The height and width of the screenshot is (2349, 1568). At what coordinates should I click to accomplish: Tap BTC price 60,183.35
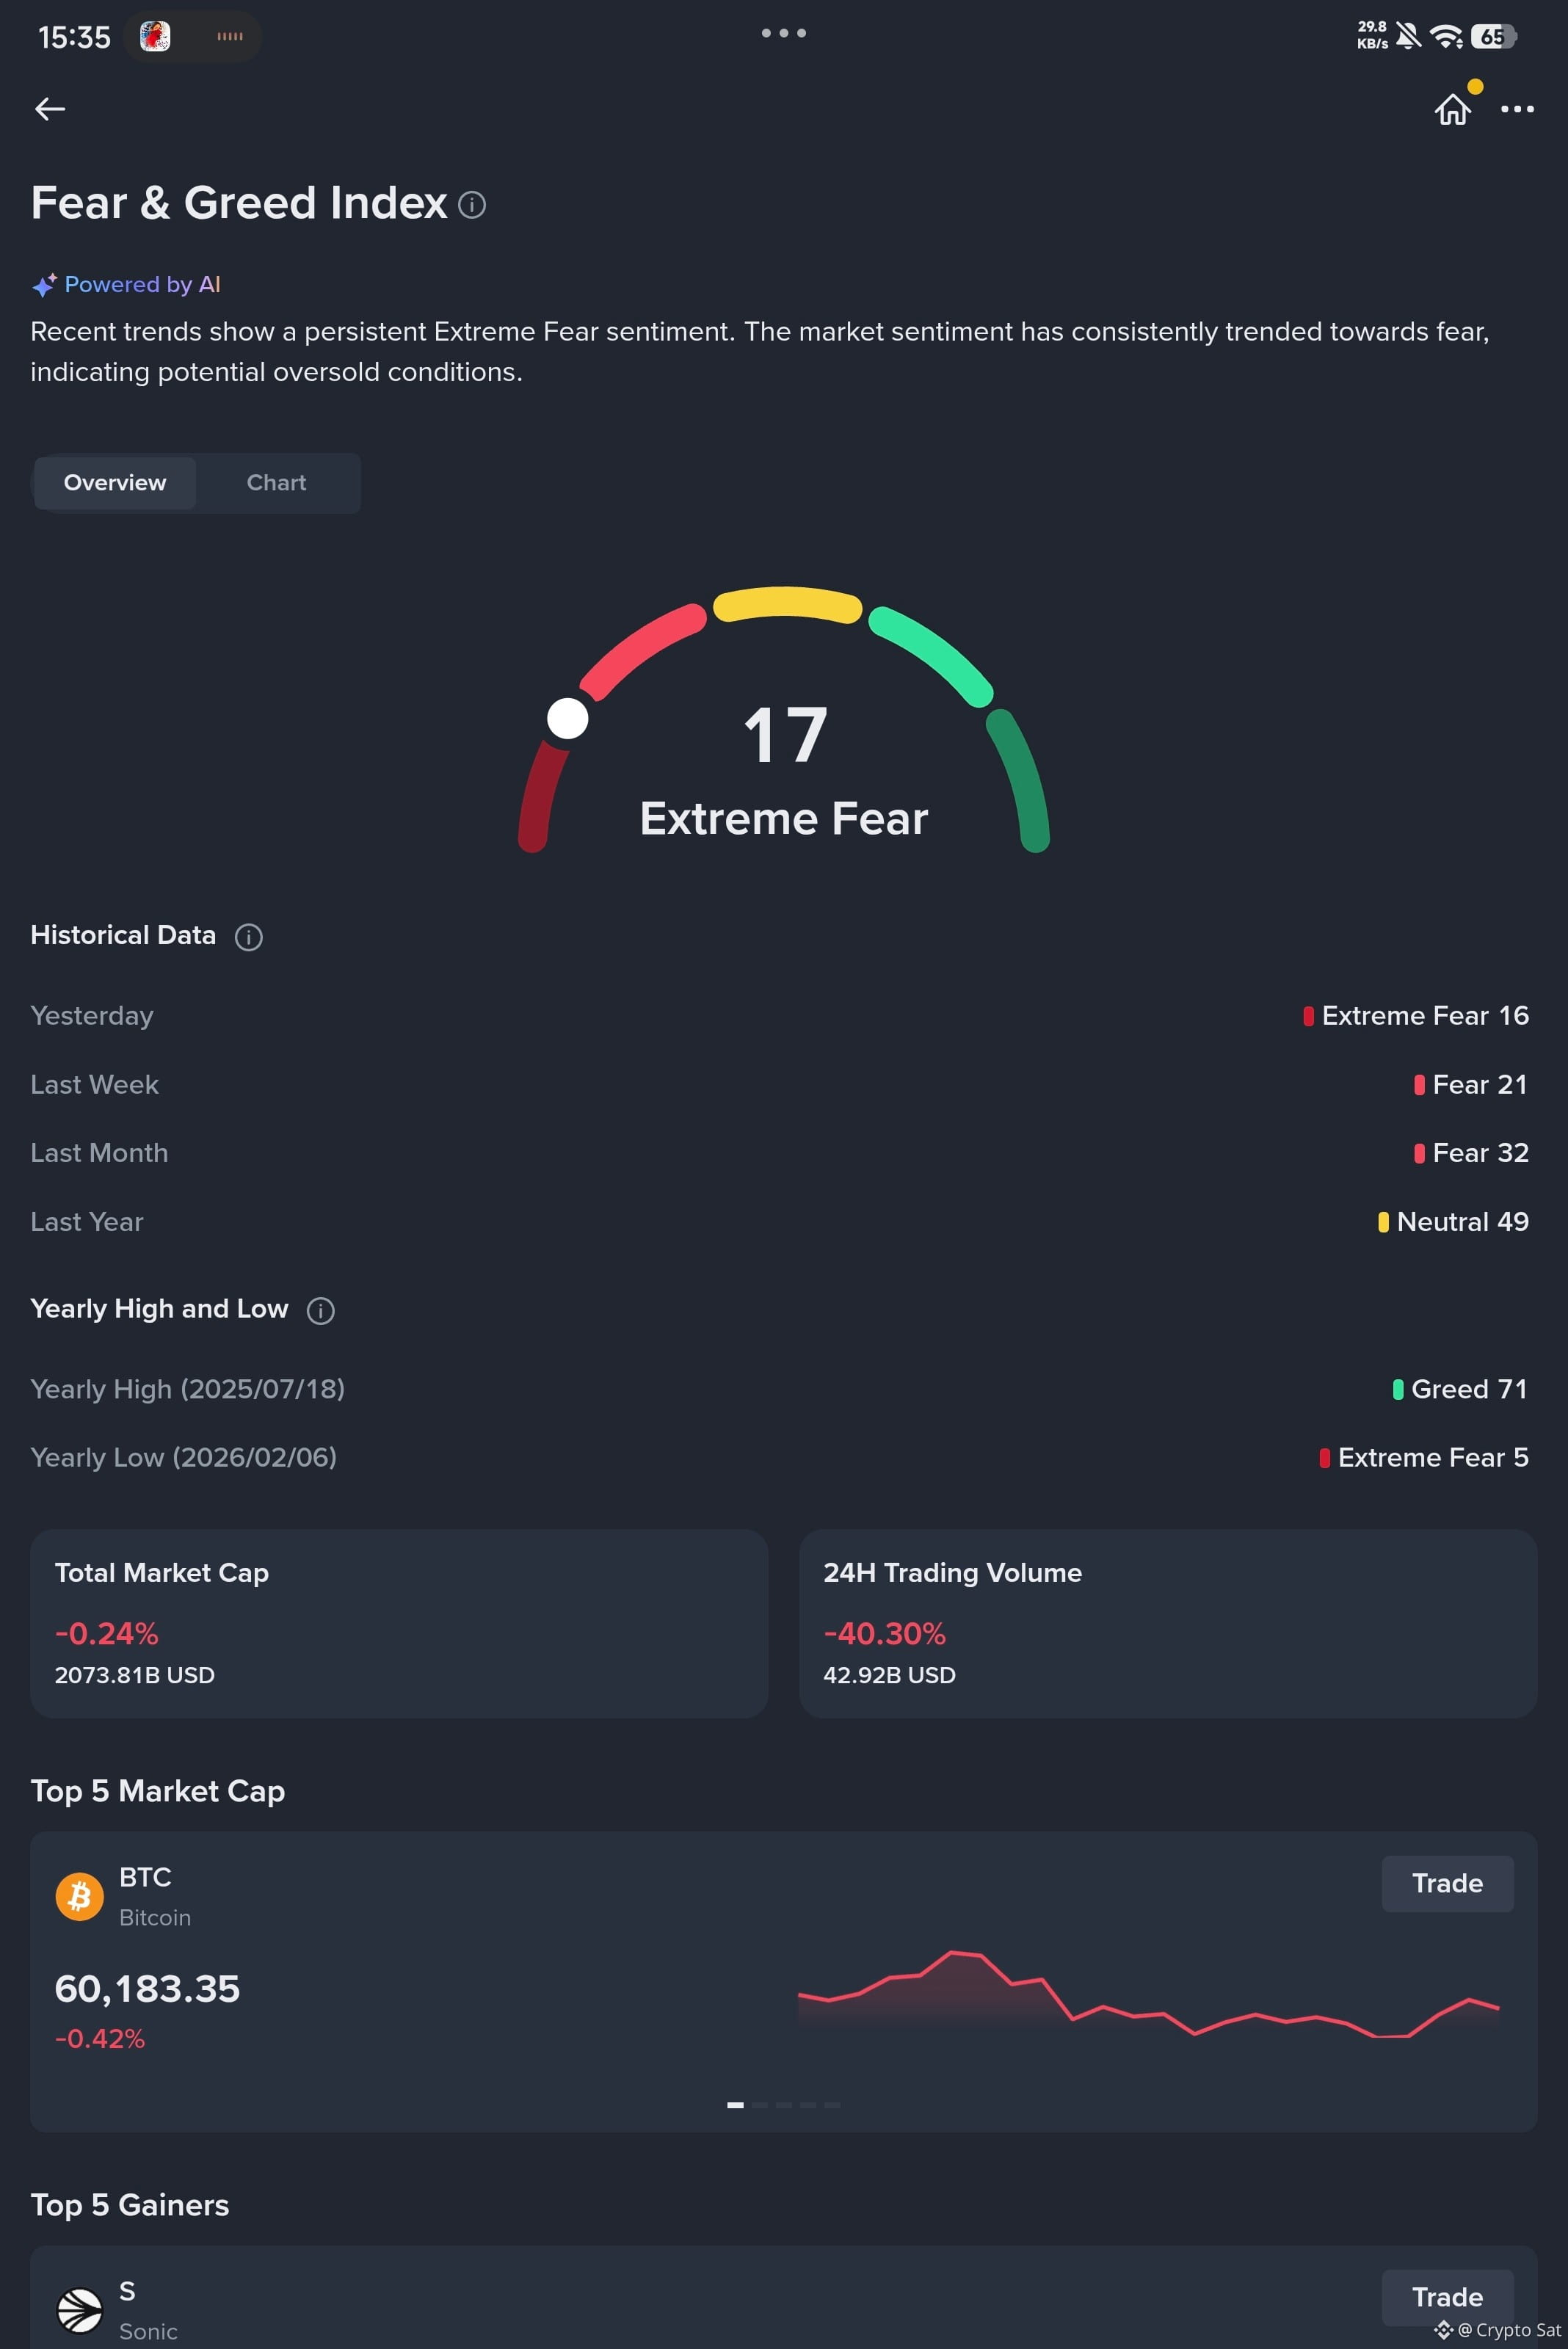[147, 1989]
